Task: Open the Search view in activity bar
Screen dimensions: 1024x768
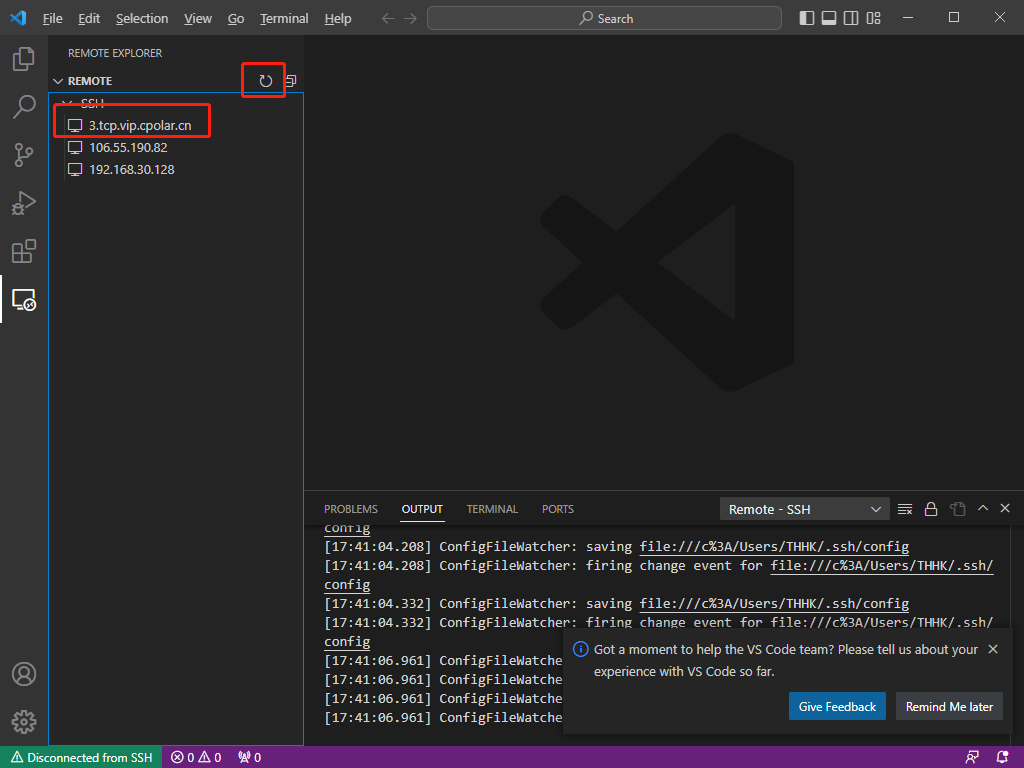Action: point(24,107)
